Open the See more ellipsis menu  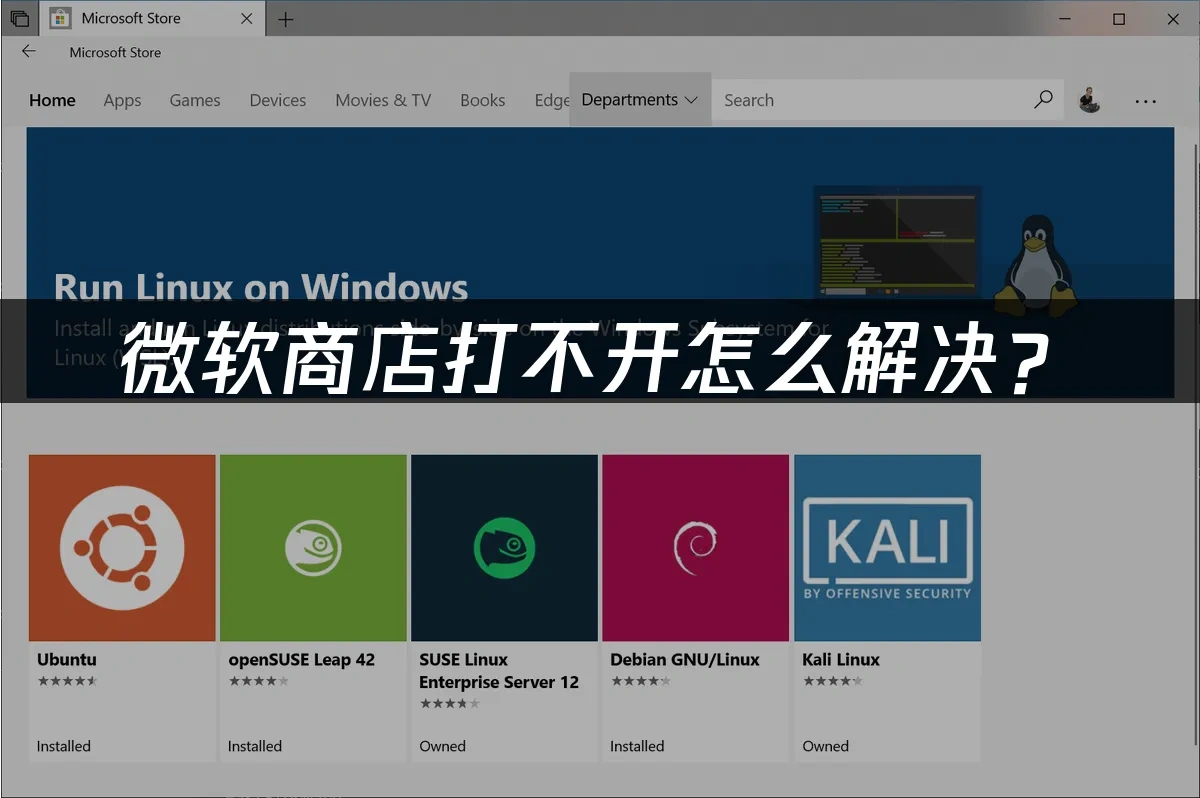pyautogui.click(x=1145, y=99)
